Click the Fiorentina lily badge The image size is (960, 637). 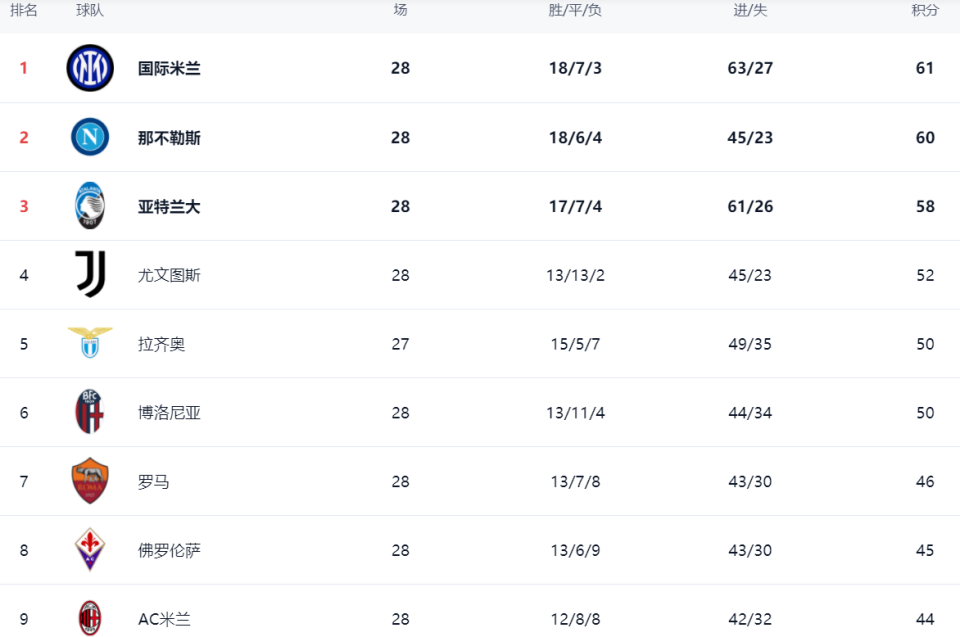point(90,550)
